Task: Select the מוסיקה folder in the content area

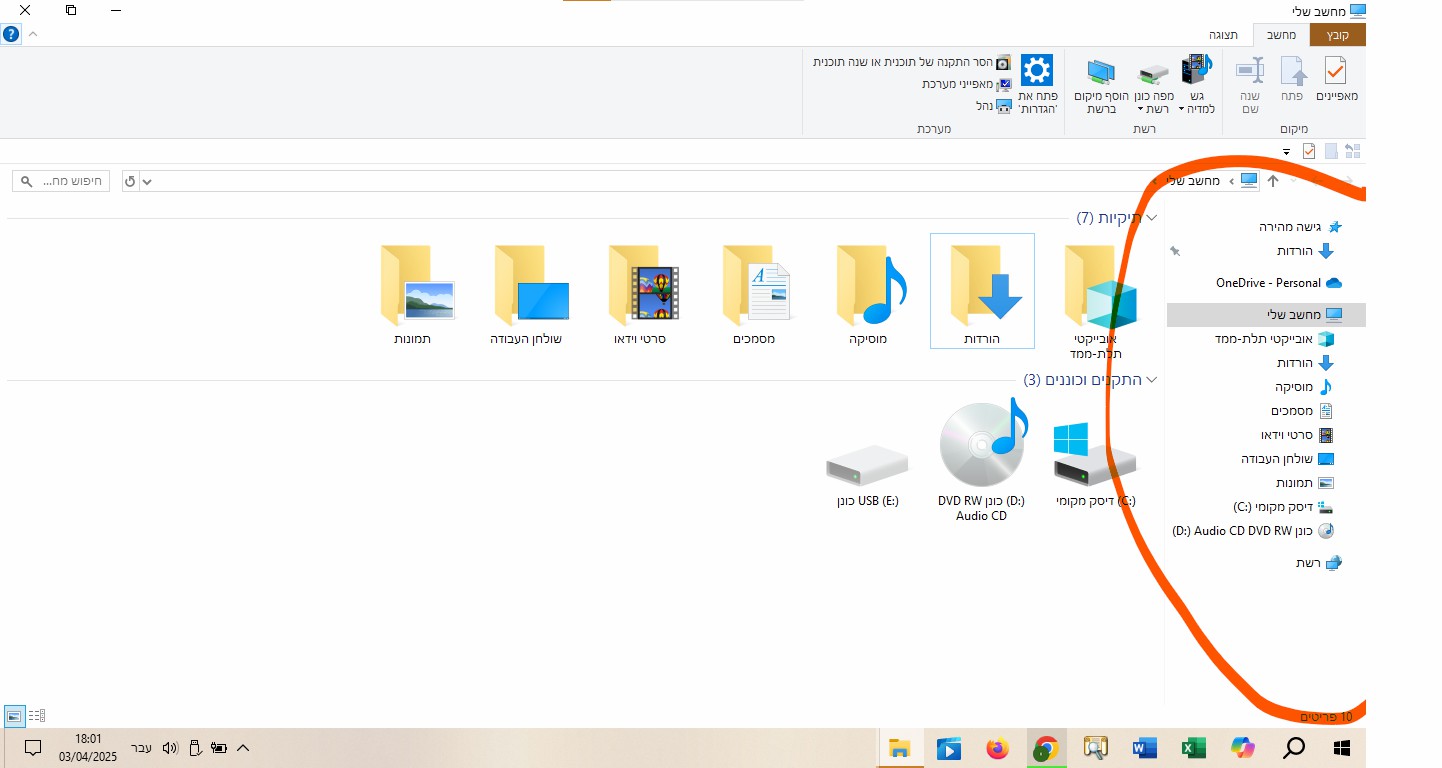Action: [x=869, y=294]
